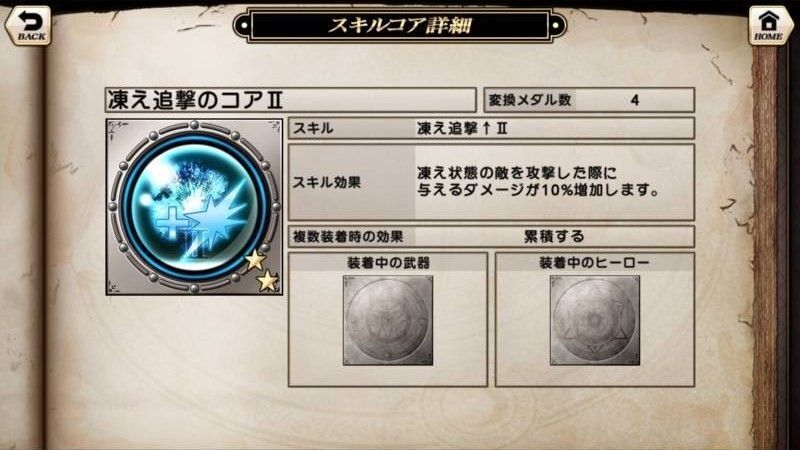Screen dimensions: 800x450
Task: Click the 累積する stacking value
Action: coord(554,237)
